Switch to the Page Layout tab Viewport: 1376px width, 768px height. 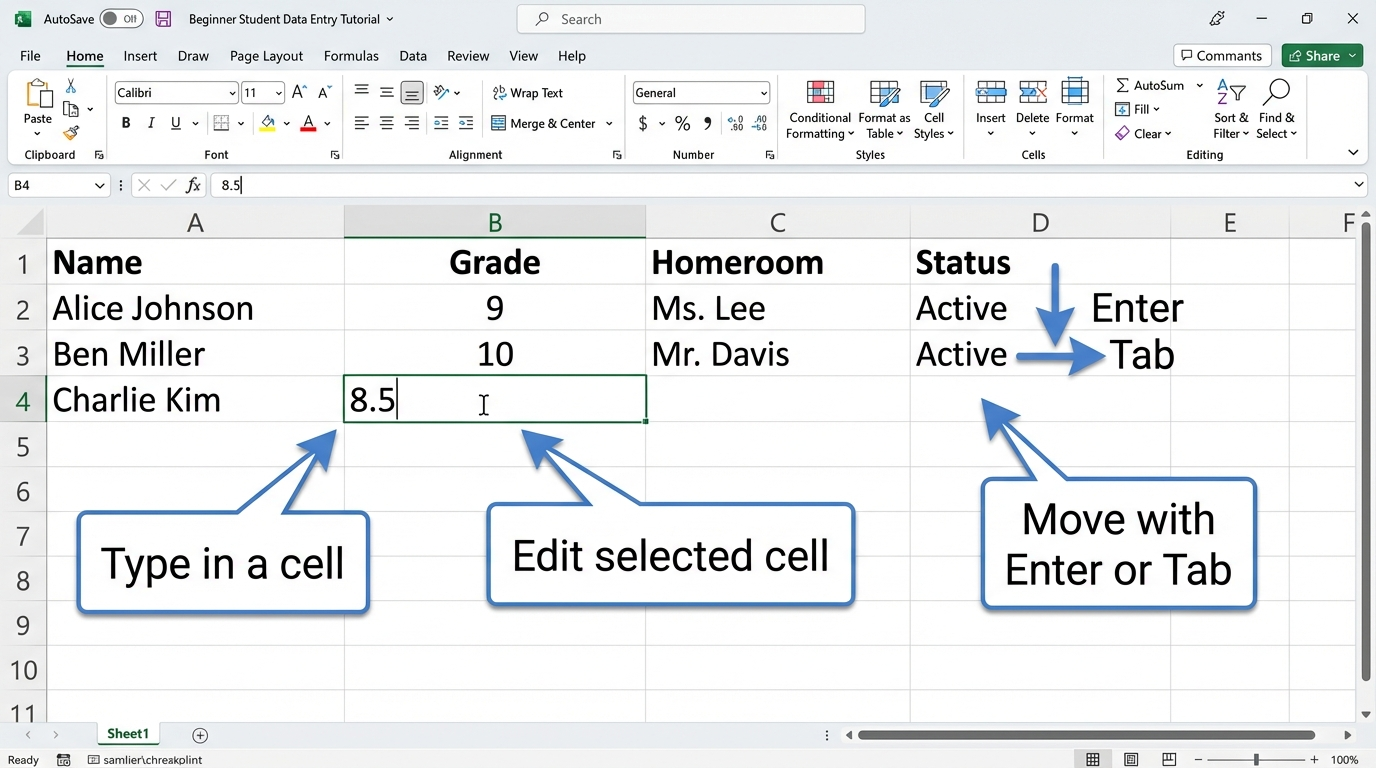pos(266,56)
